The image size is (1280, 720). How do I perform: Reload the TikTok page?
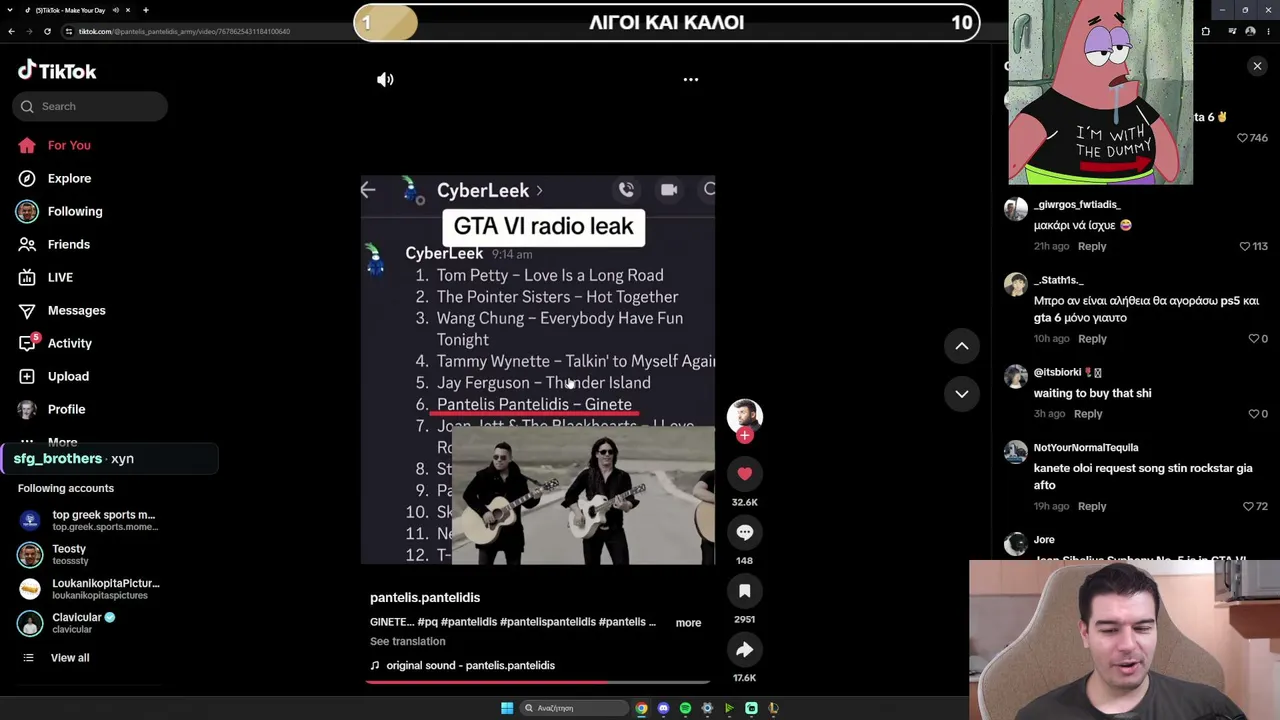point(47,31)
